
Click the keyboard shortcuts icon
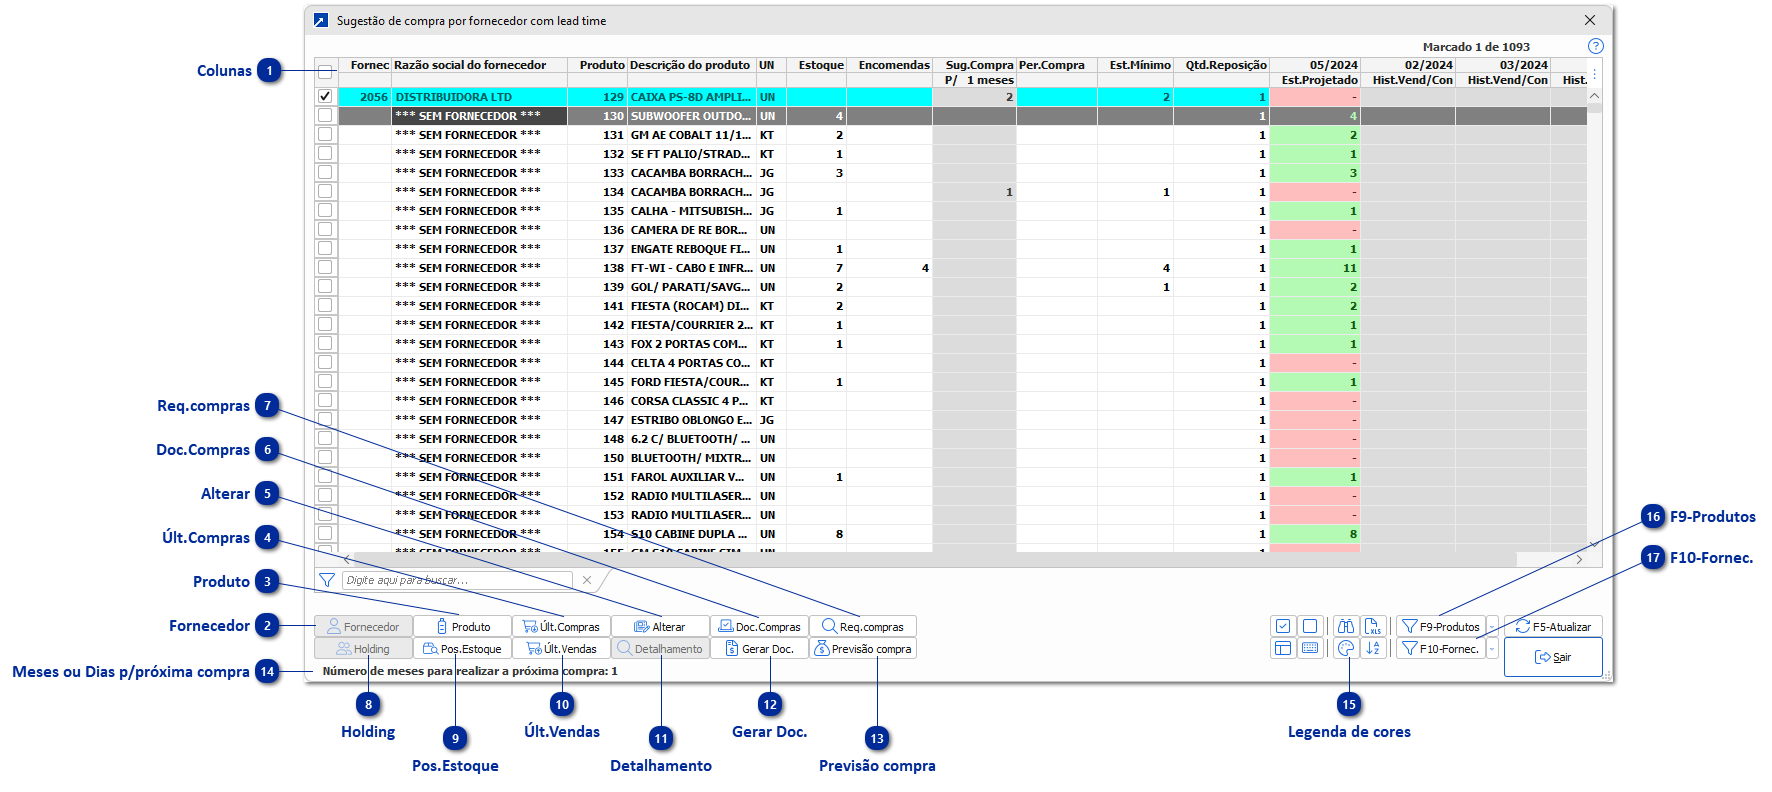(1309, 648)
